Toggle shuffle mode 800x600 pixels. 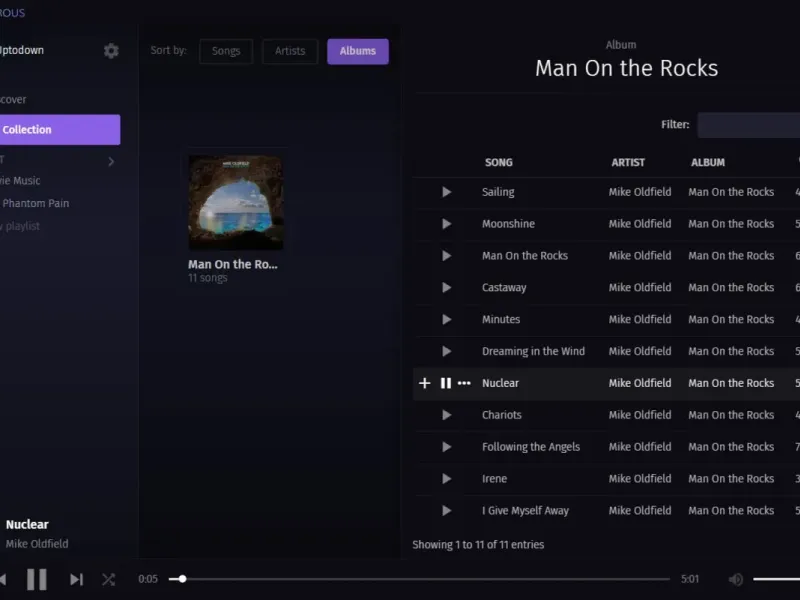pyautogui.click(x=108, y=579)
